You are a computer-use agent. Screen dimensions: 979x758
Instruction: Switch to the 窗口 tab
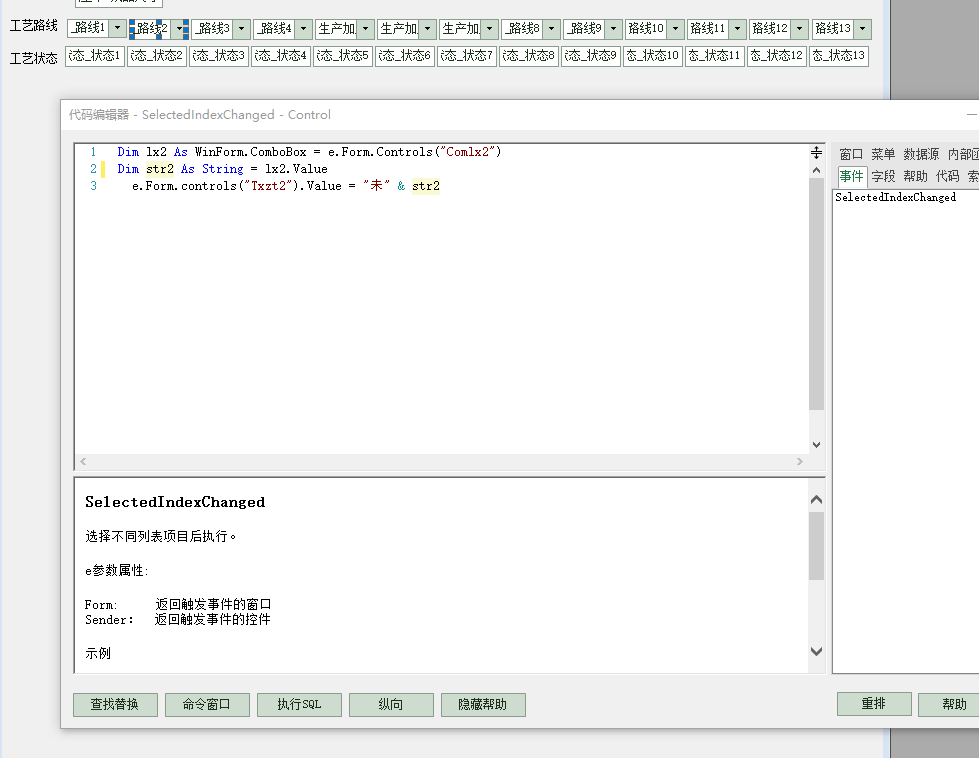[x=850, y=154]
